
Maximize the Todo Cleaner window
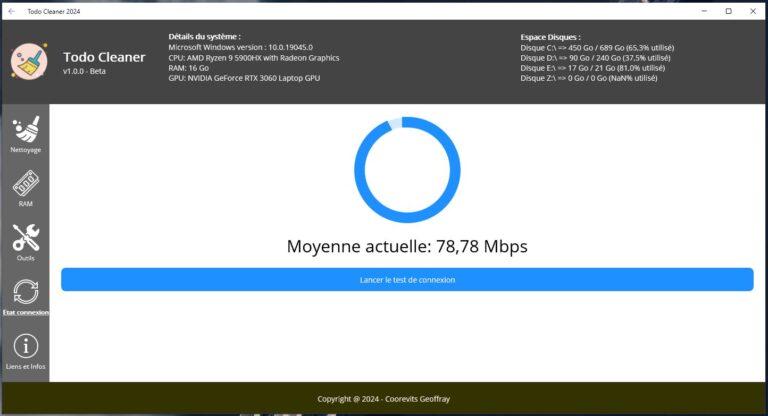click(728, 11)
